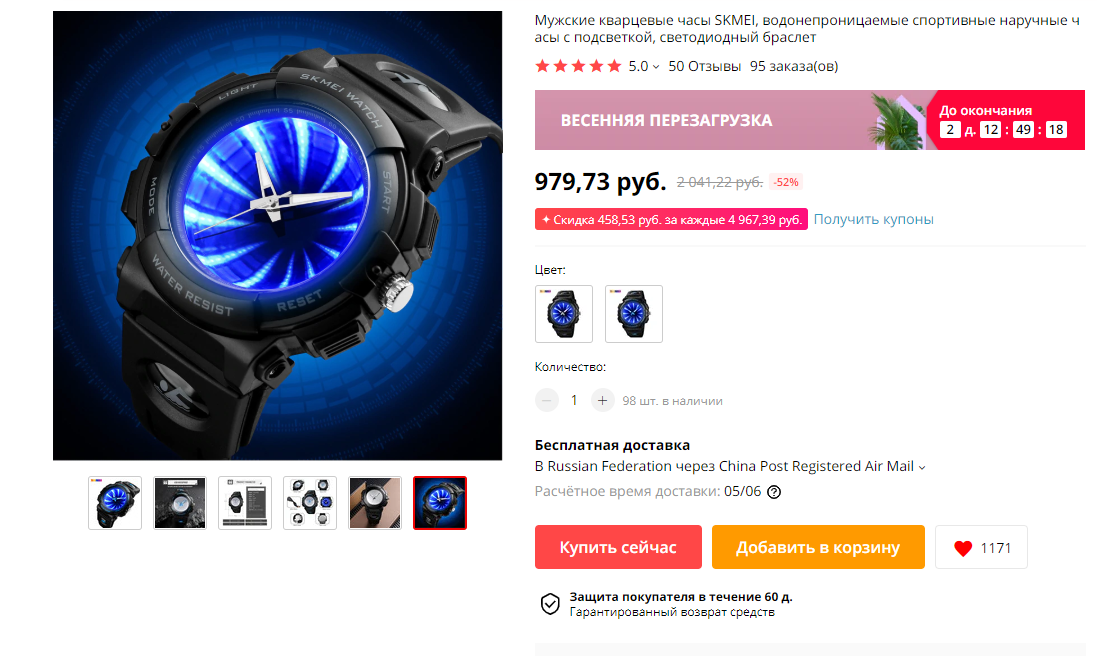
Task: Decrease quantity with minus button
Action: 547,400
